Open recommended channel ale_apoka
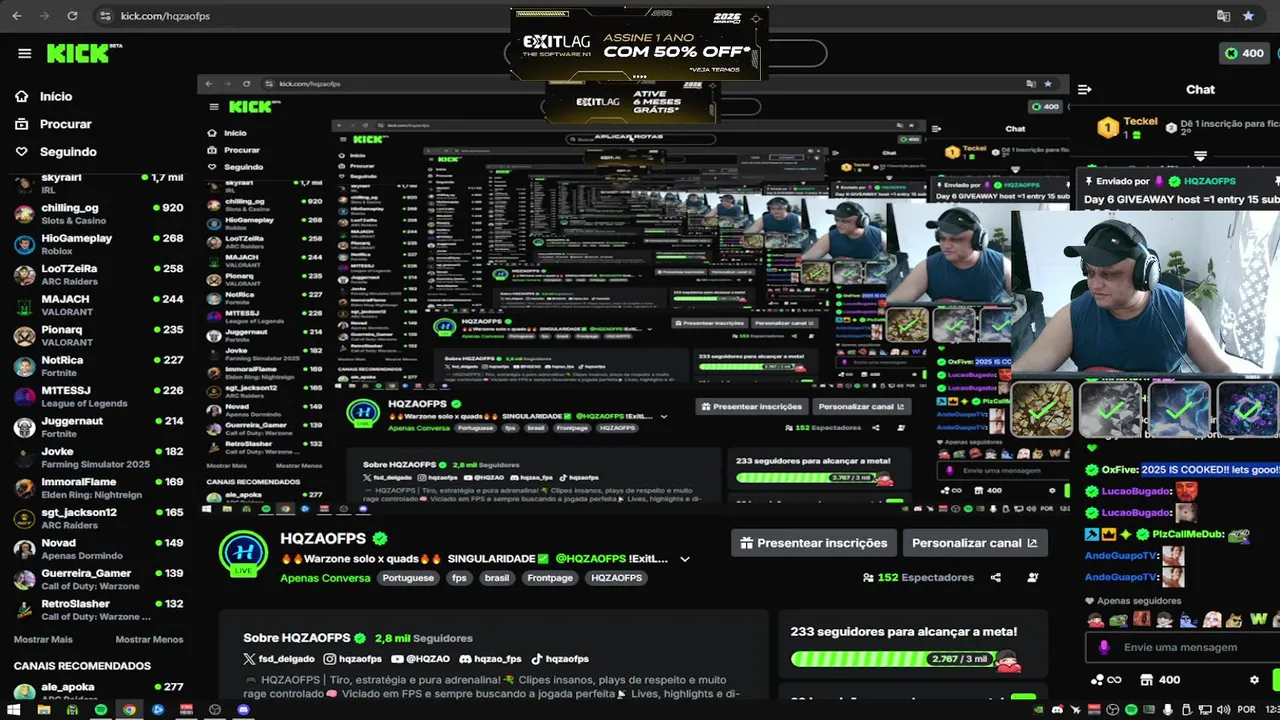The height and width of the screenshot is (720, 1280). pyautogui.click(x=98, y=691)
